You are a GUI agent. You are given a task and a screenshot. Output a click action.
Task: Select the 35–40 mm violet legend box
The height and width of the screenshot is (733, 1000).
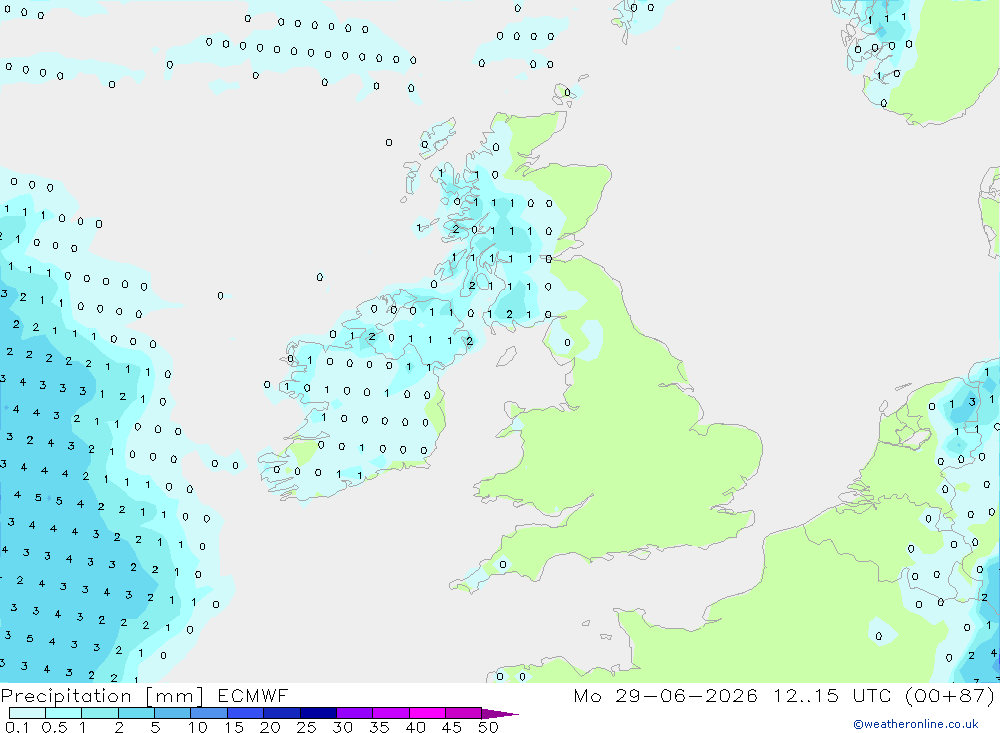391,713
